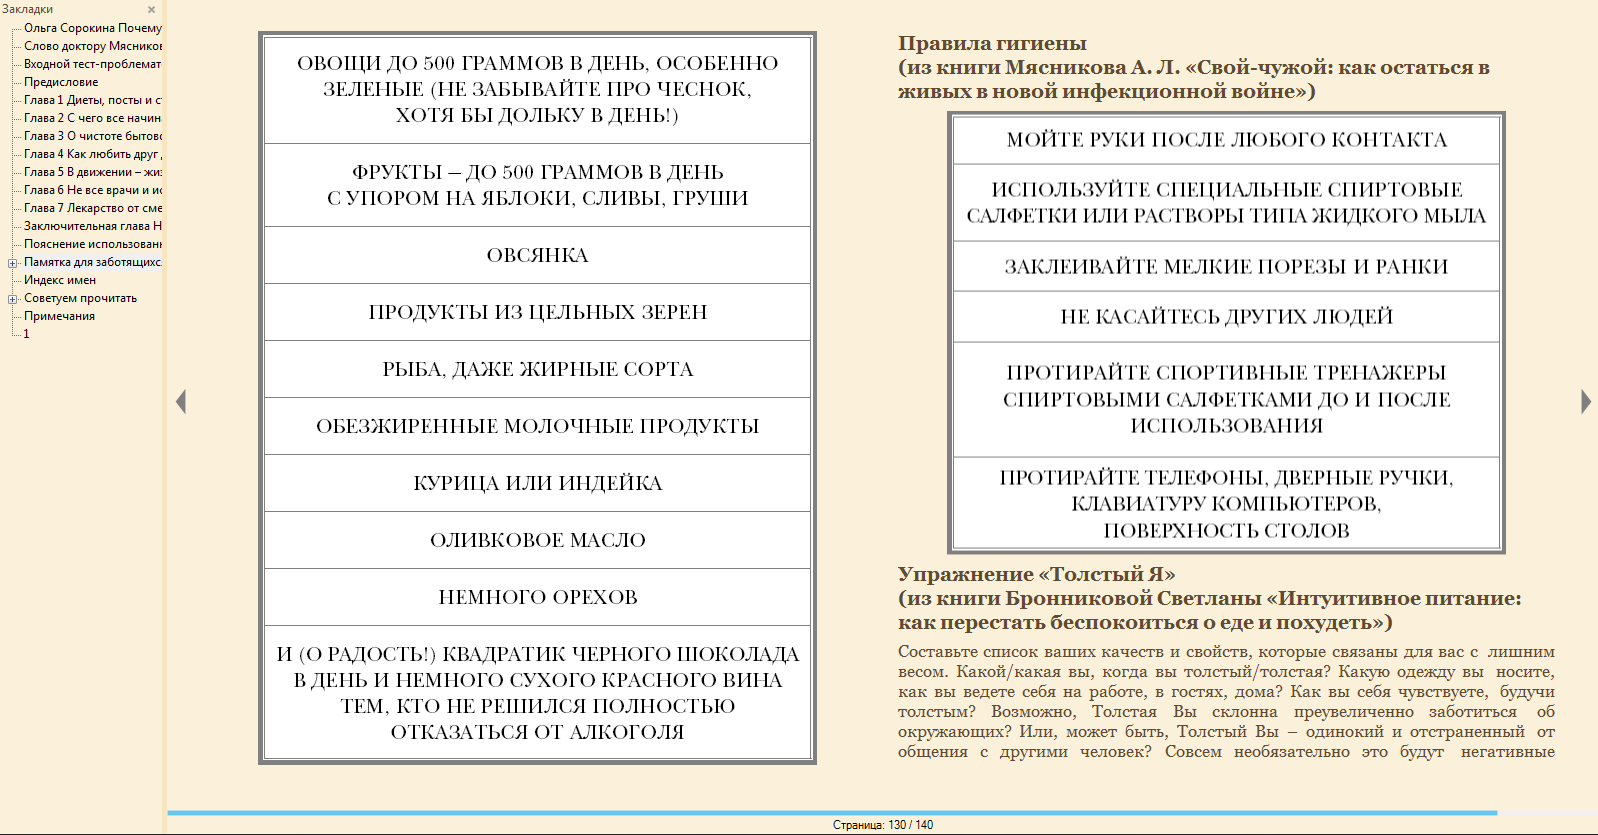Click the ОВОЩИ ДО 500 ГРАММОВ cell
Image resolution: width=1598 pixels, height=835 pixels.
[538, 90]
